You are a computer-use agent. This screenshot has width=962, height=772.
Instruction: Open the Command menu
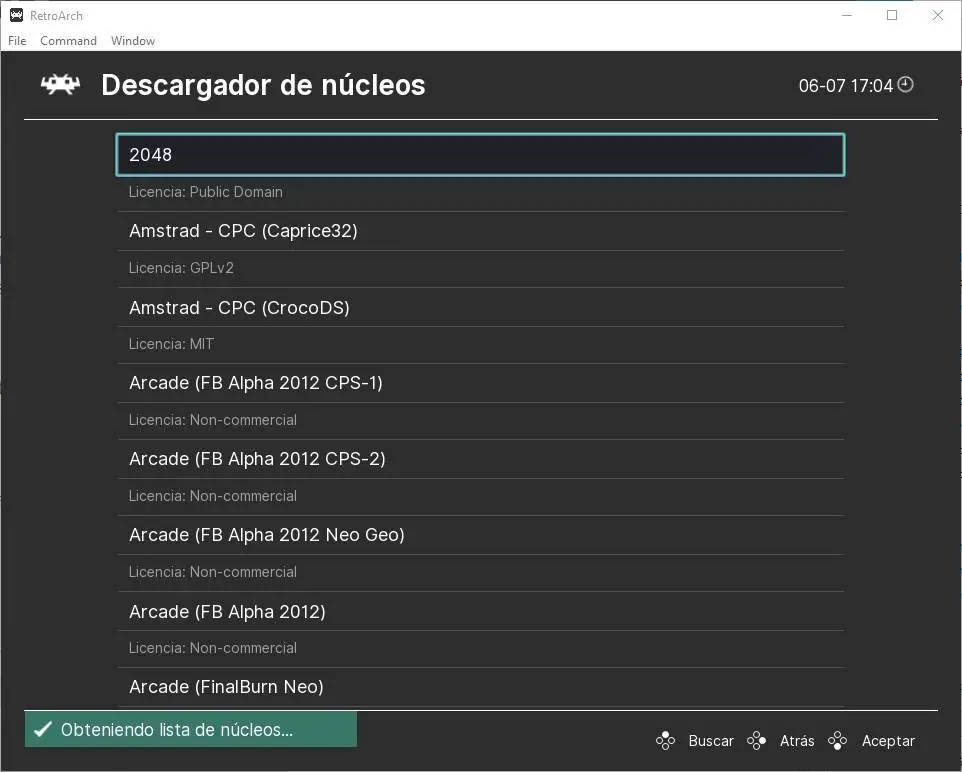tap(68, 41)
